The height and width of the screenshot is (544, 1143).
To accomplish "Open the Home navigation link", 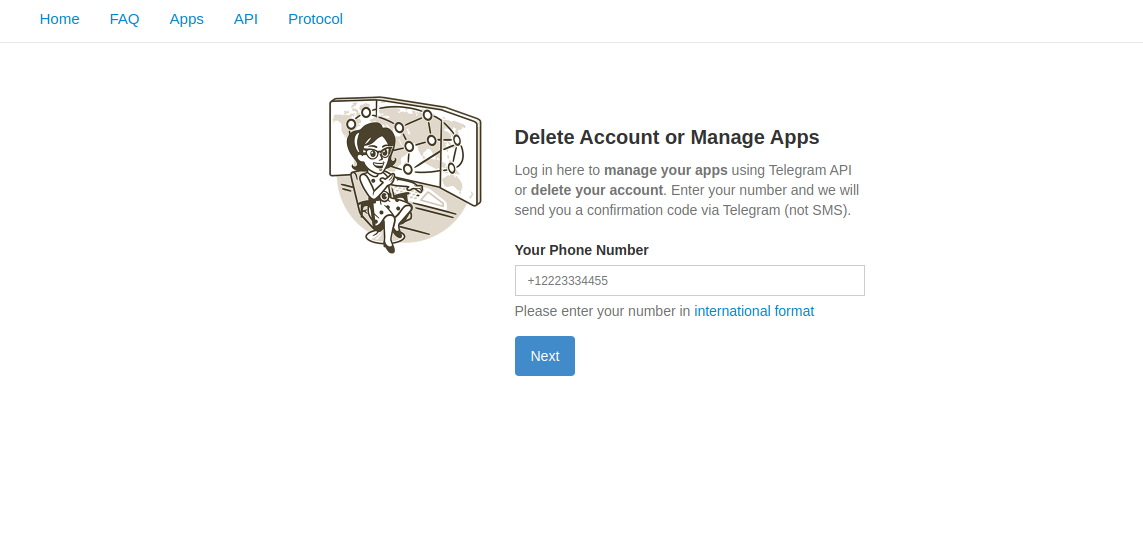I will coord(60,19).
